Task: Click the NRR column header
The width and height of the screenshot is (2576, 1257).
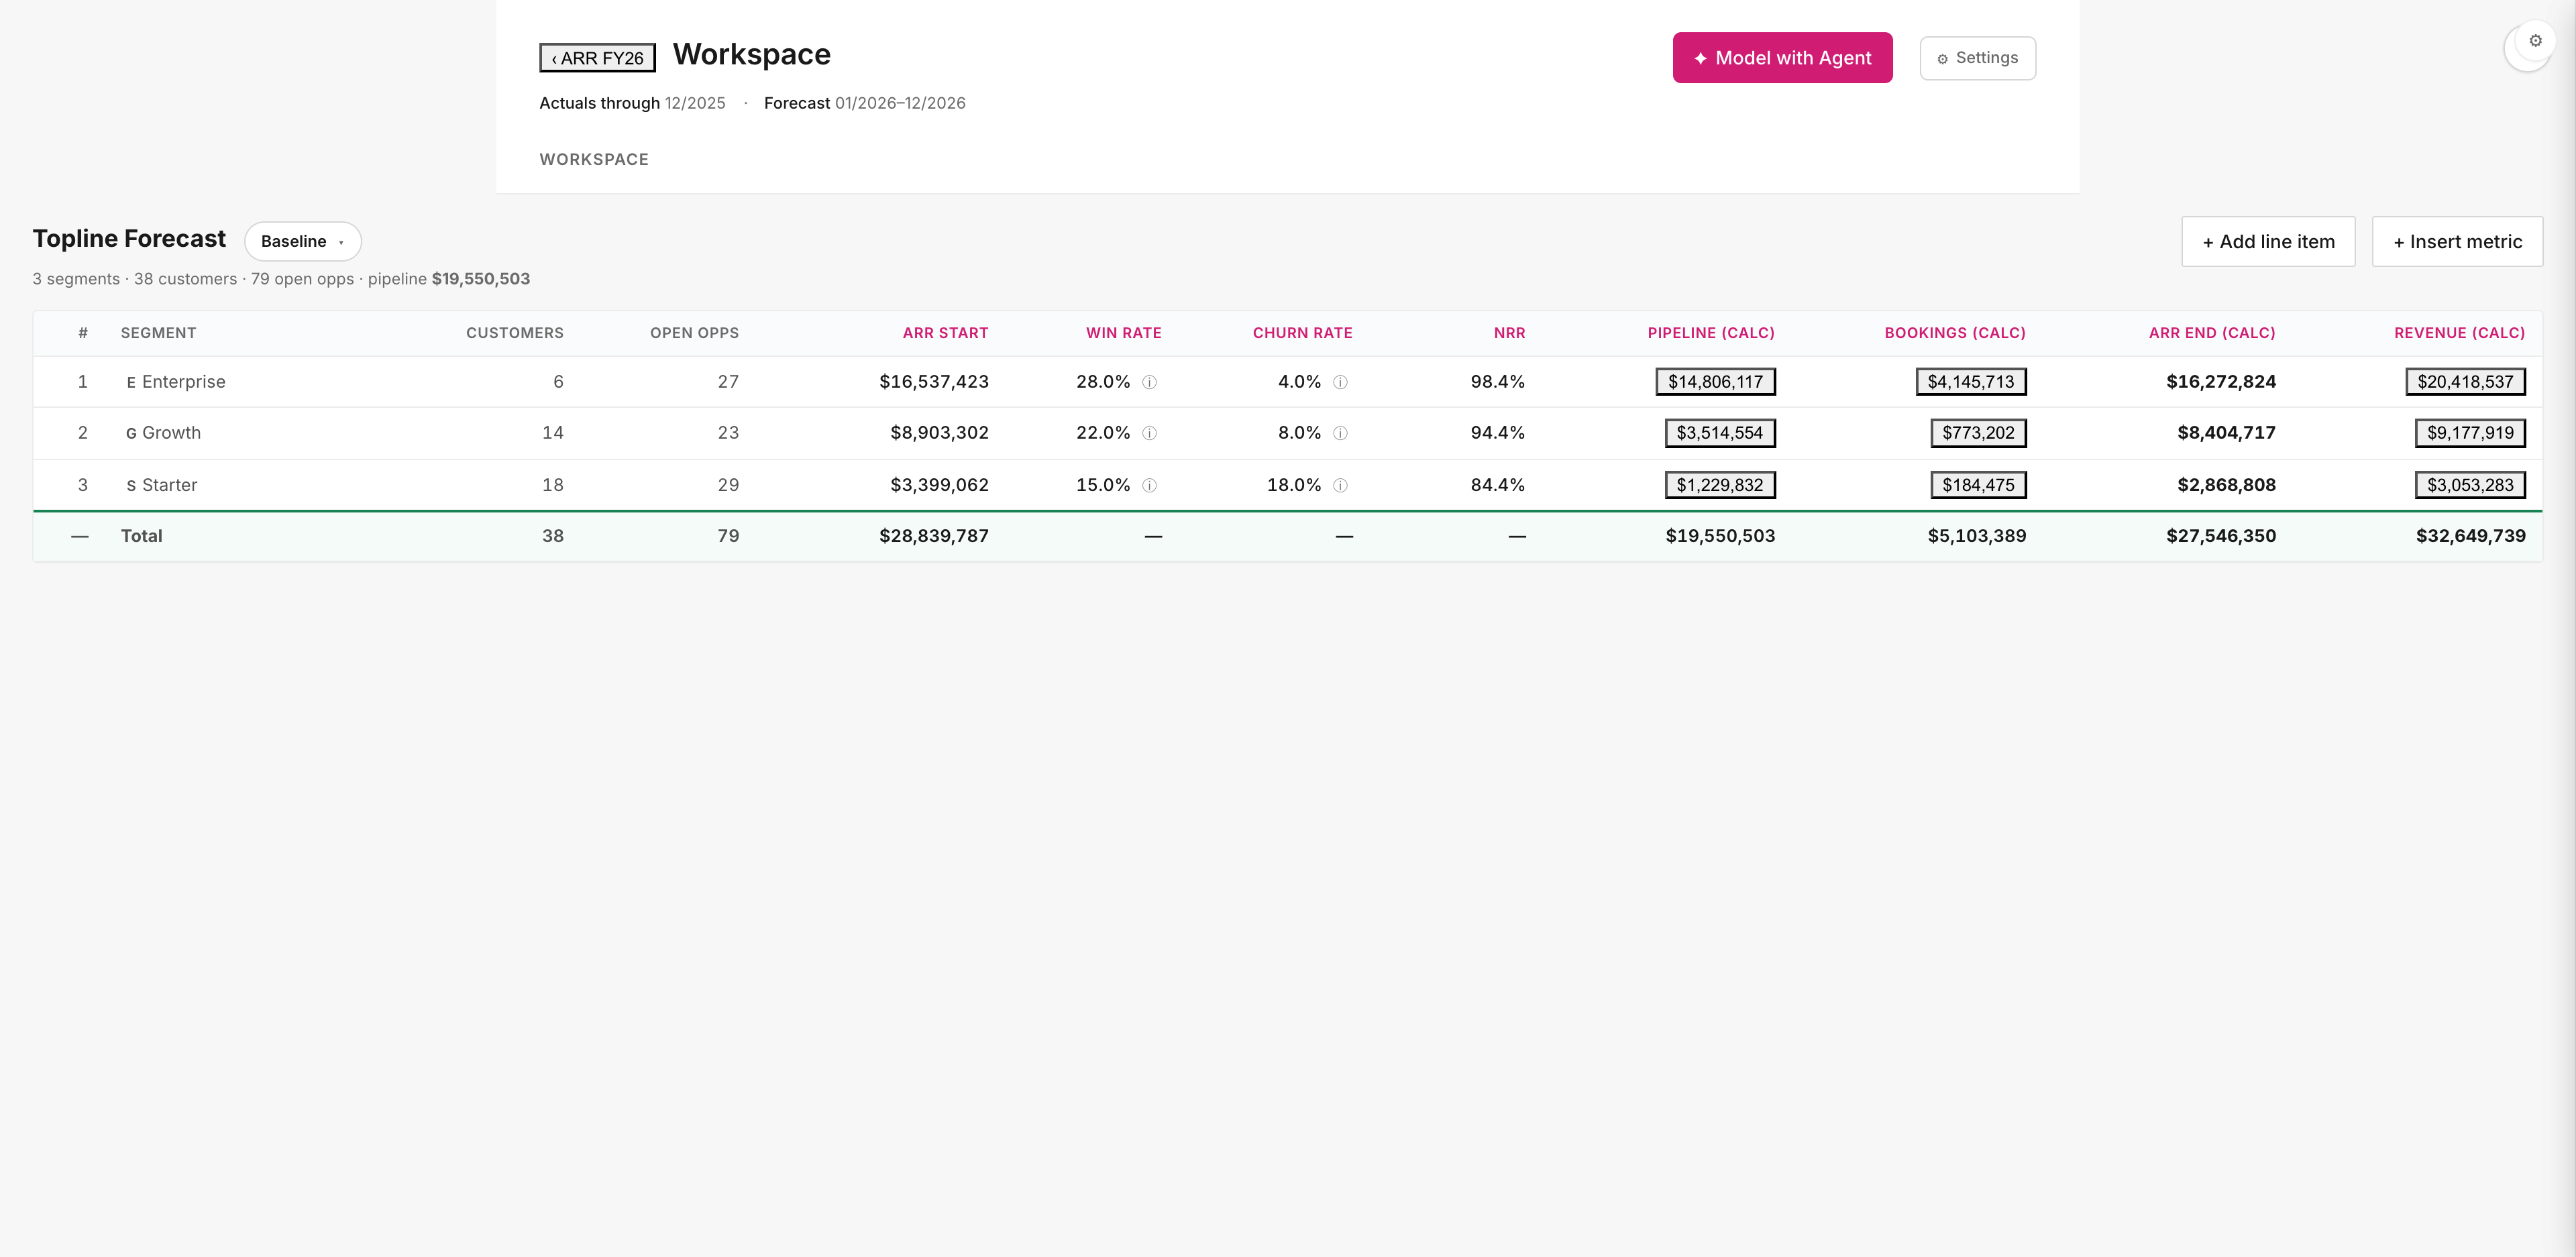Action: coord(1509,333)
